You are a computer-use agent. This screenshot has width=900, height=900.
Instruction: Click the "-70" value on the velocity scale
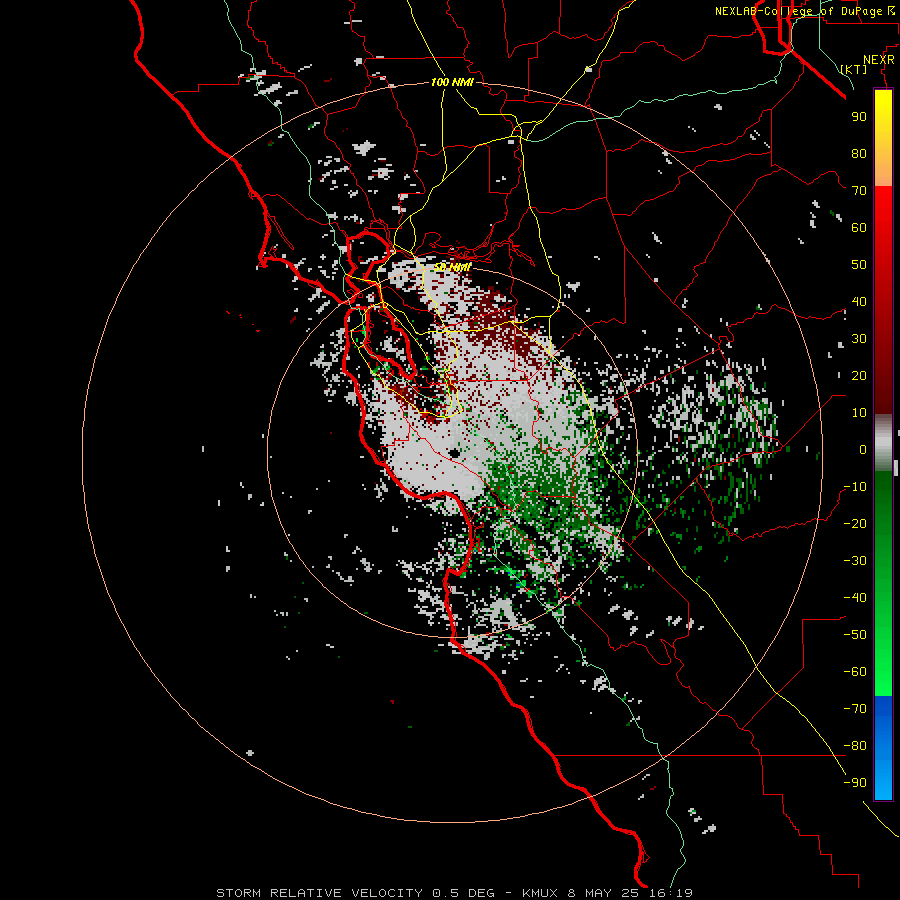pos(855,708)
